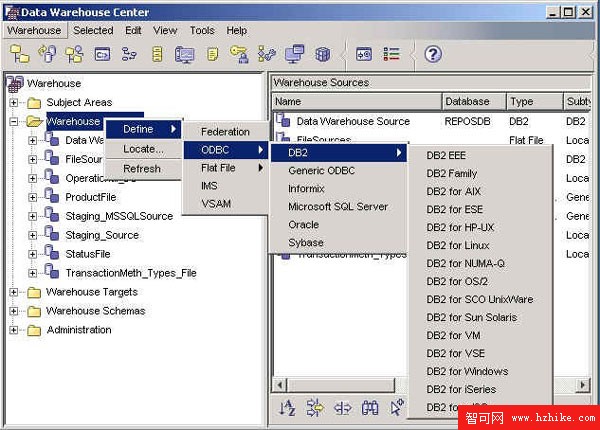This screenshot has width=600, height=430.
Task: Expand the Staging_MSSQLSource tree node
Action: [x=33, y=217]
